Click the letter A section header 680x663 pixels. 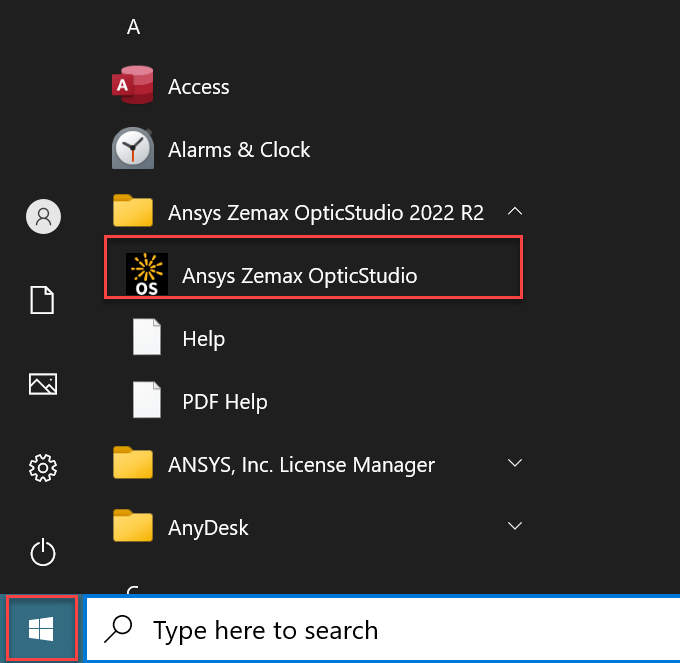133,27
